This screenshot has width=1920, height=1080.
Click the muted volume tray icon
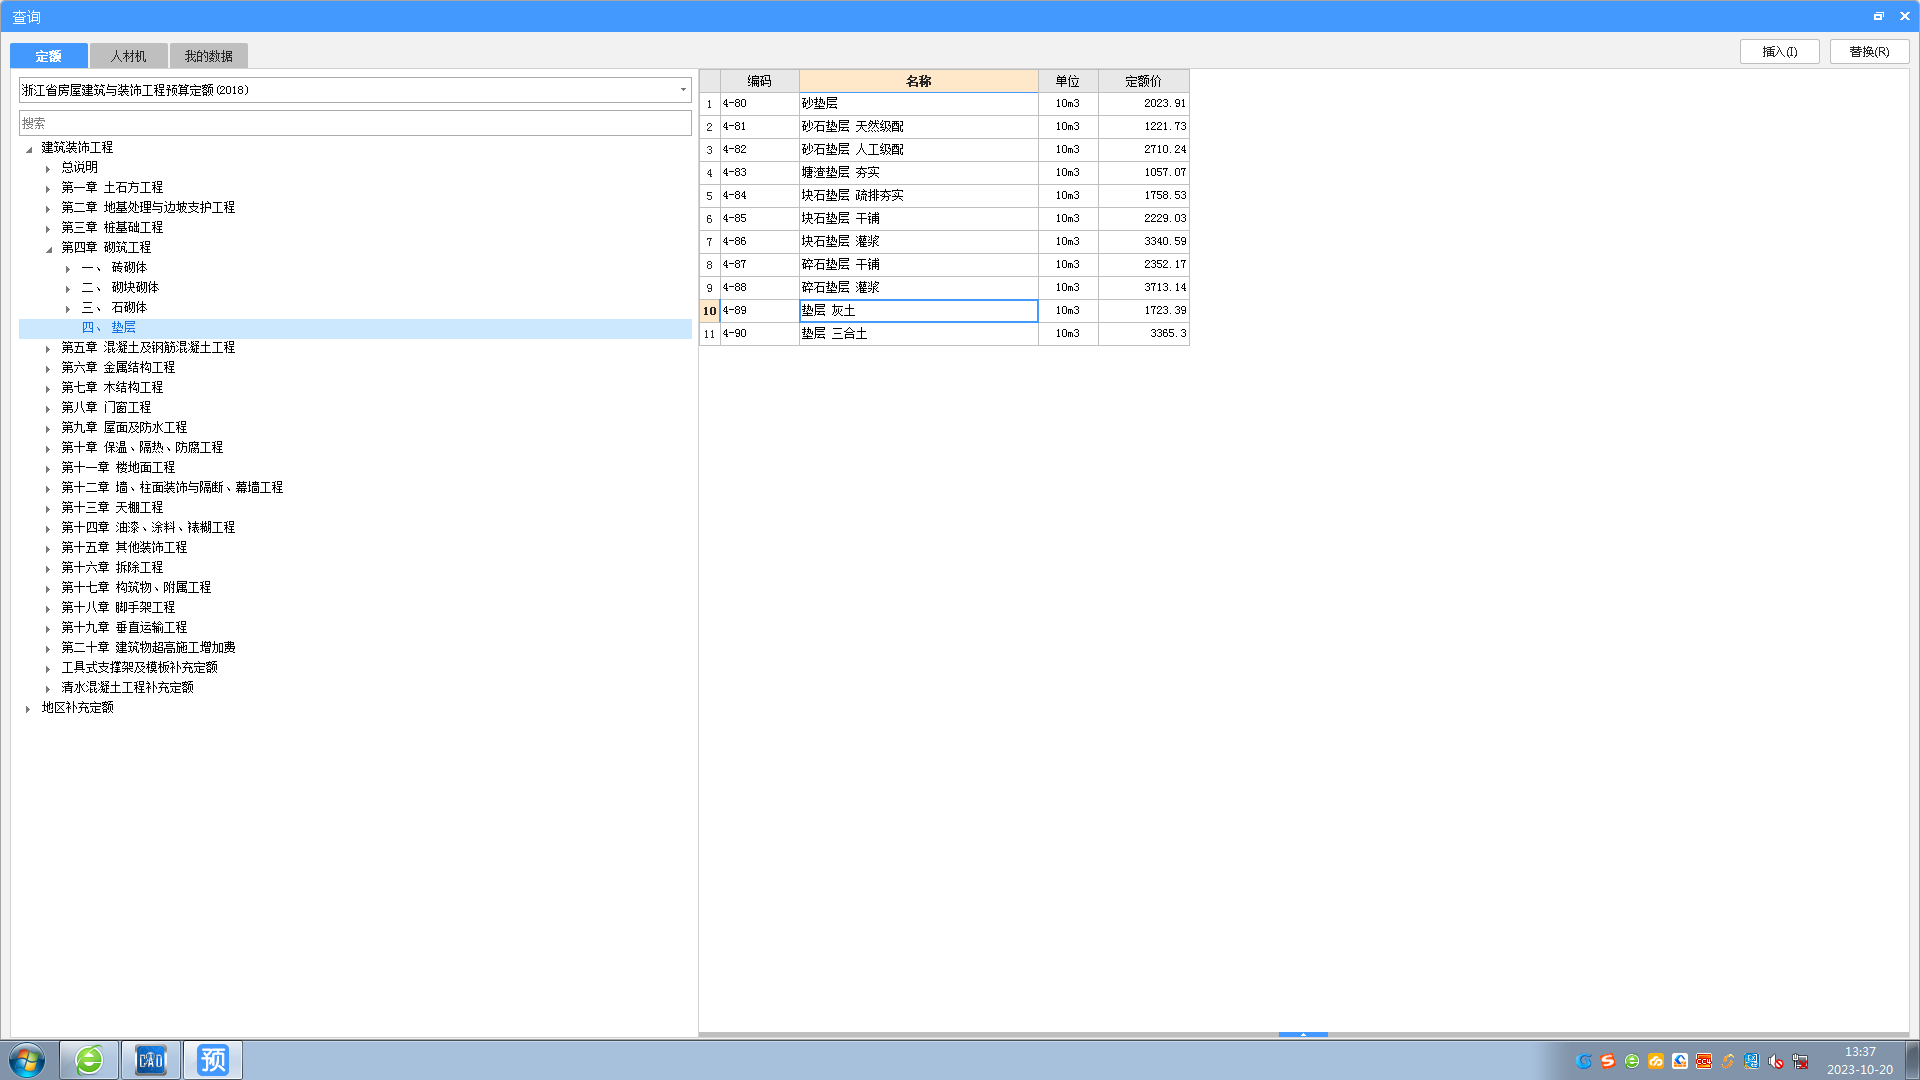coord(1776,1061)
